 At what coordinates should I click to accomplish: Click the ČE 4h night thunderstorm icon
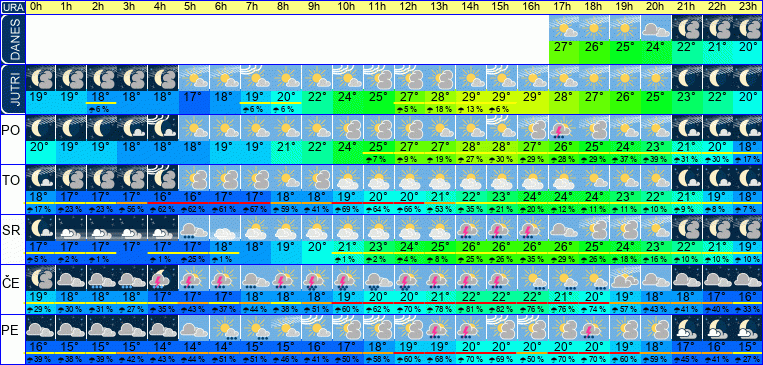pyautogui.click(x=164, y=278)
